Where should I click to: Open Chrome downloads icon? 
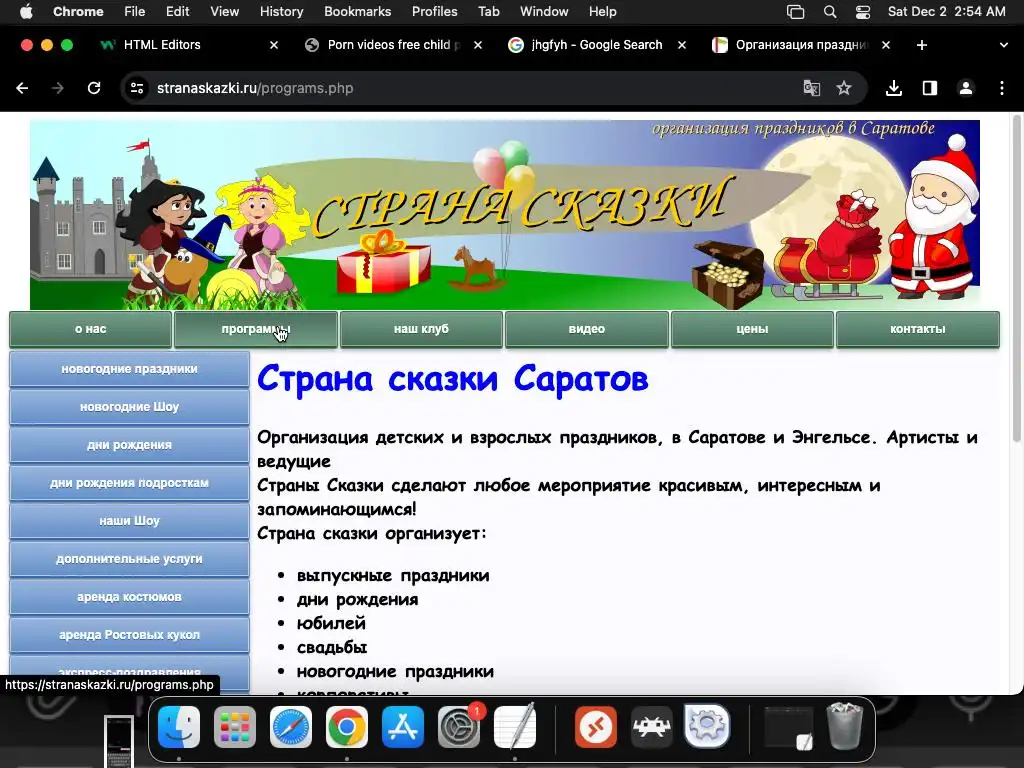coord(894,88)
